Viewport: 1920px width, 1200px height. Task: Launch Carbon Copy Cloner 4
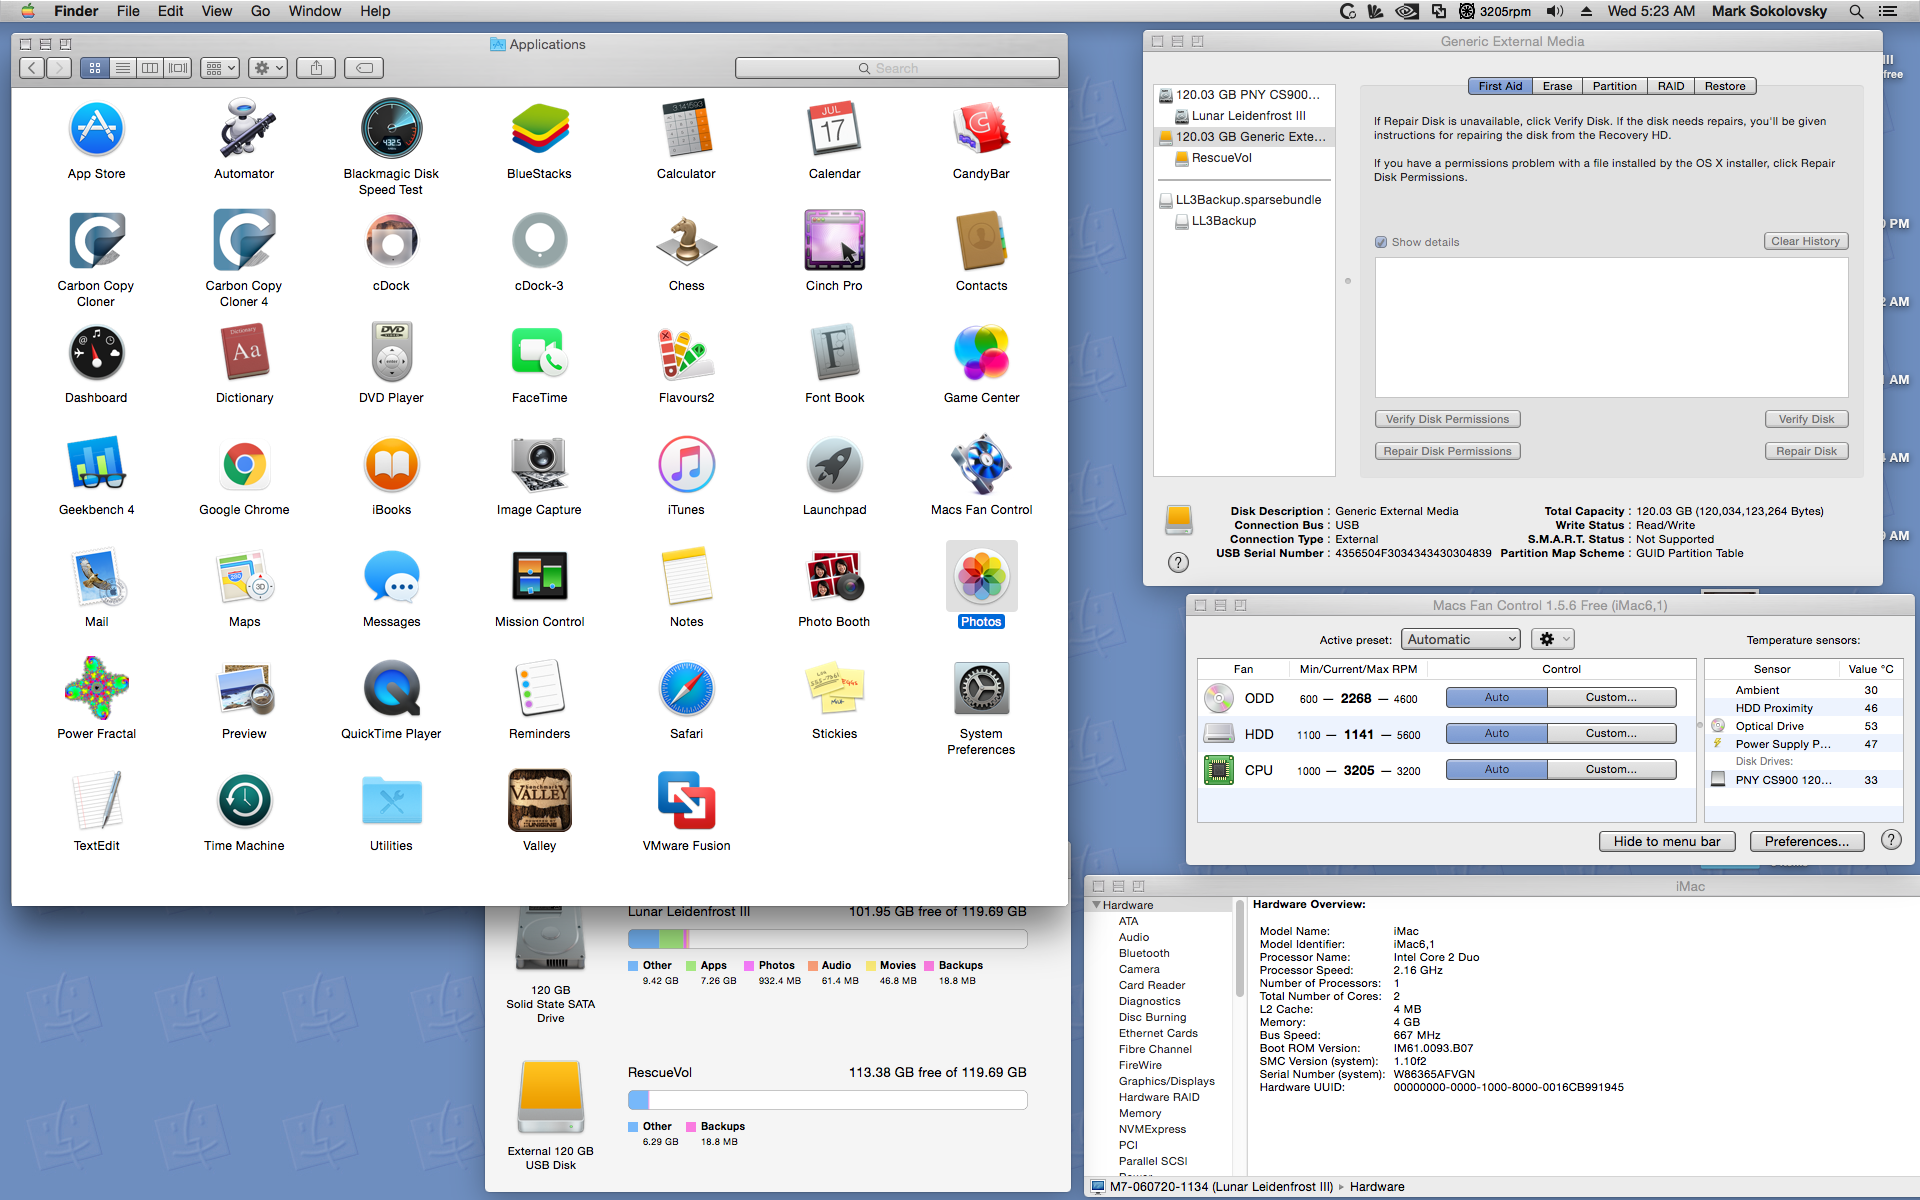[x=244, y=241]
